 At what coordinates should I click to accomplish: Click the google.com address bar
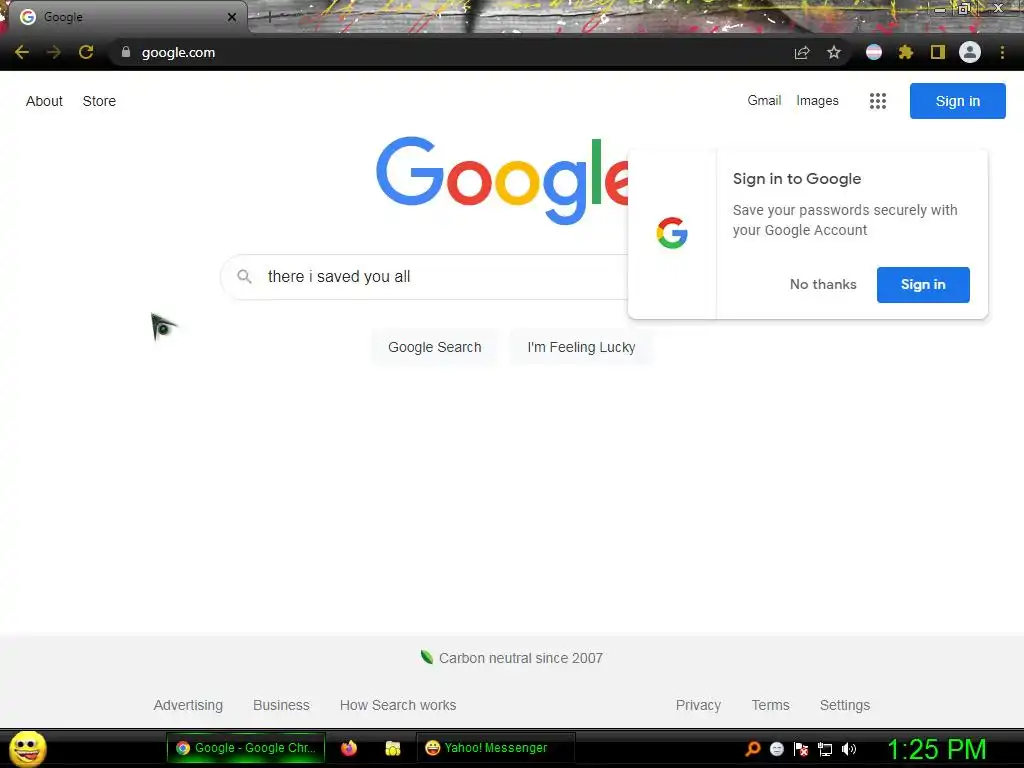(451, 52)
